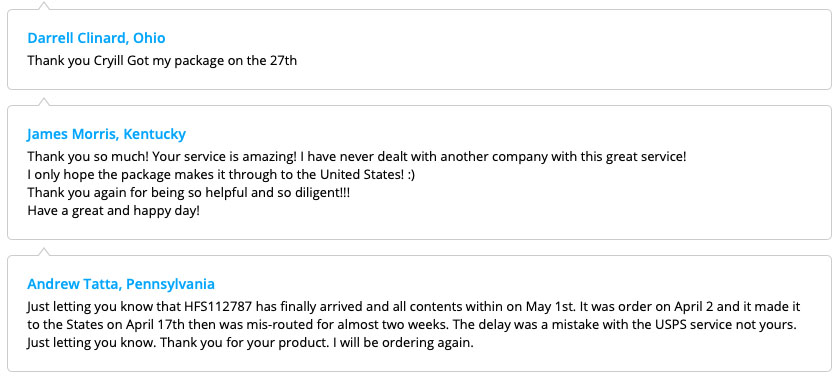Click 'Thank you for your product' sentence
The width and height of the screenshot is (838, 378).
(245, 343)
